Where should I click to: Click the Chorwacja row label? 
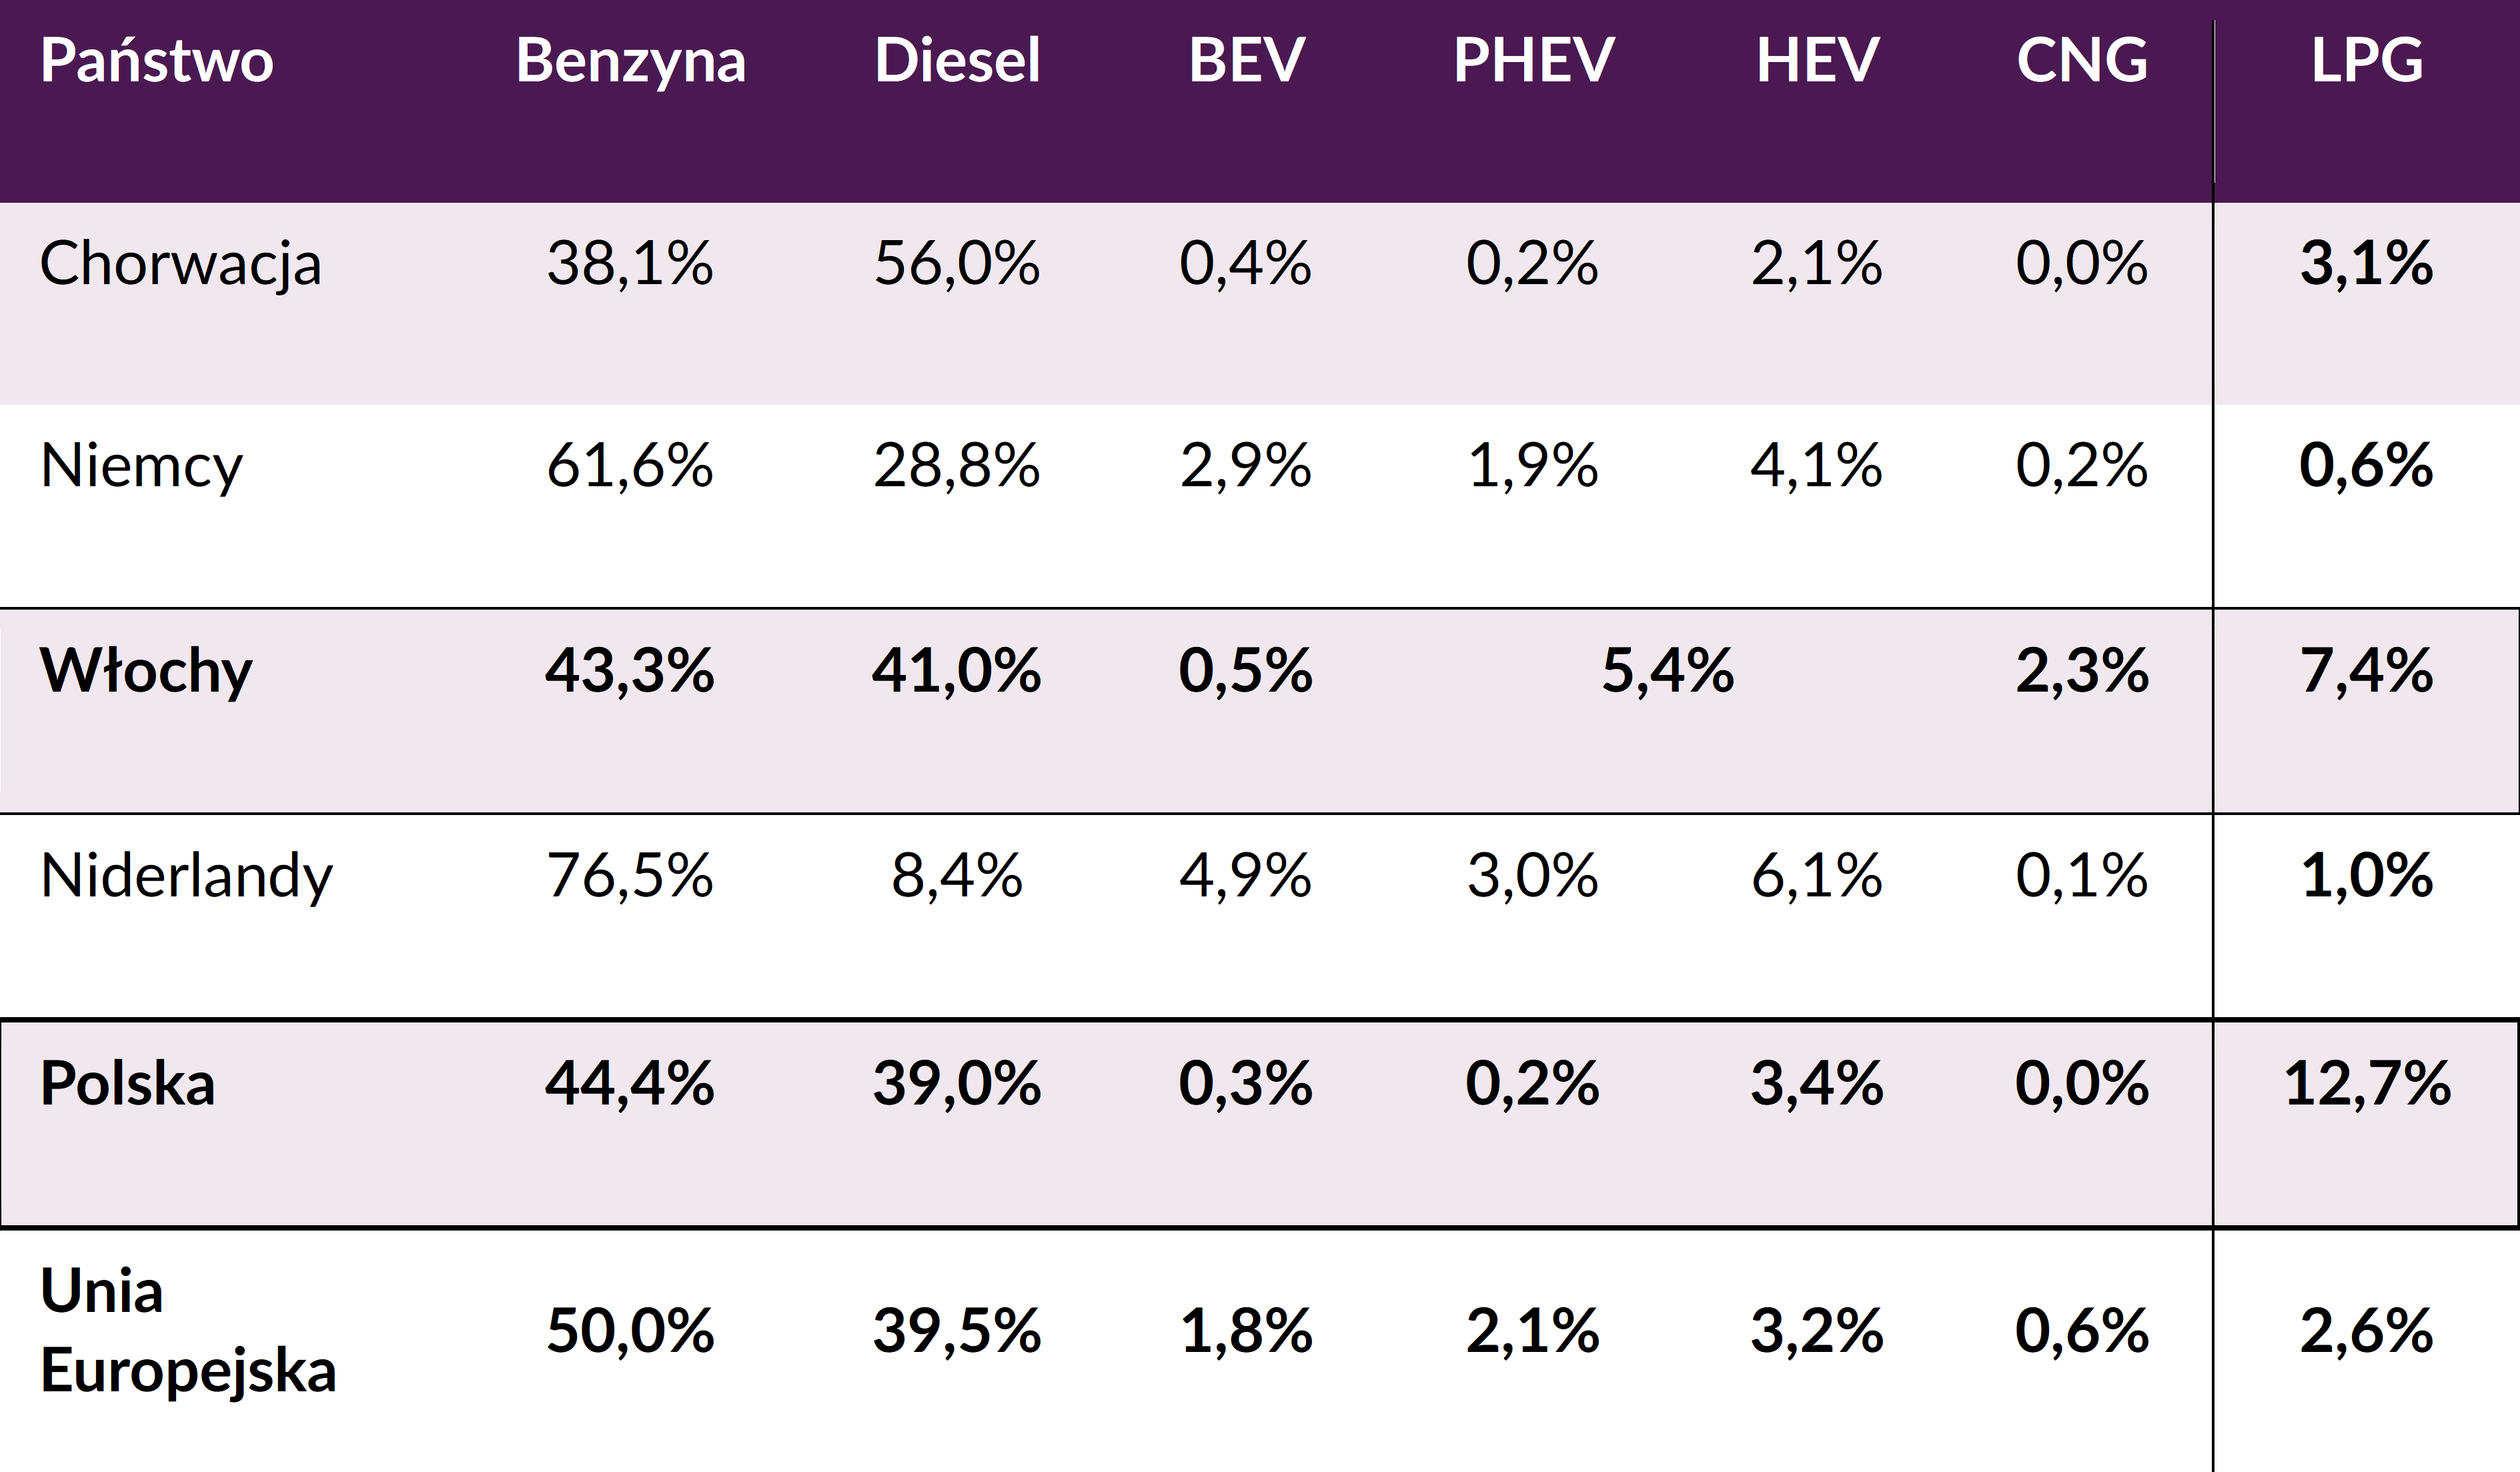181,266
